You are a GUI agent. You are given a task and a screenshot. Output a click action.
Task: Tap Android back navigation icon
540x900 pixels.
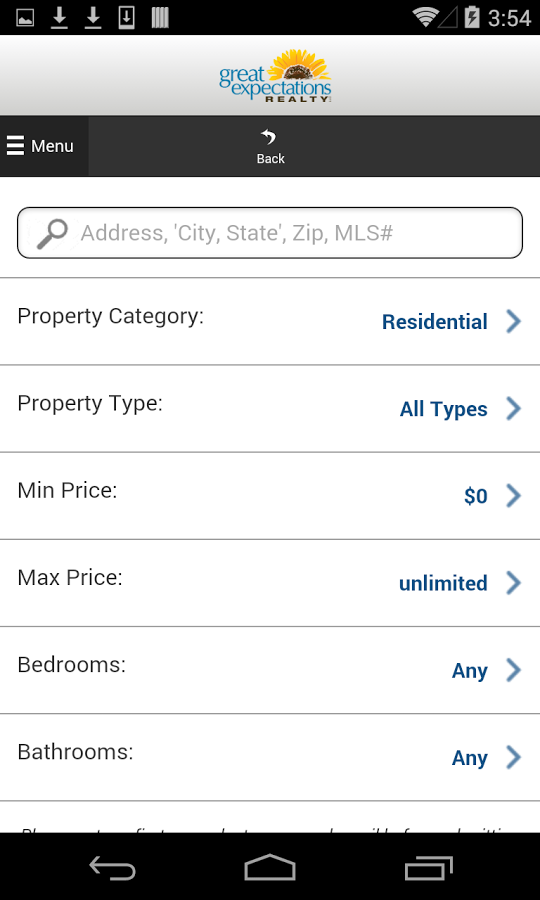point(112,868)
